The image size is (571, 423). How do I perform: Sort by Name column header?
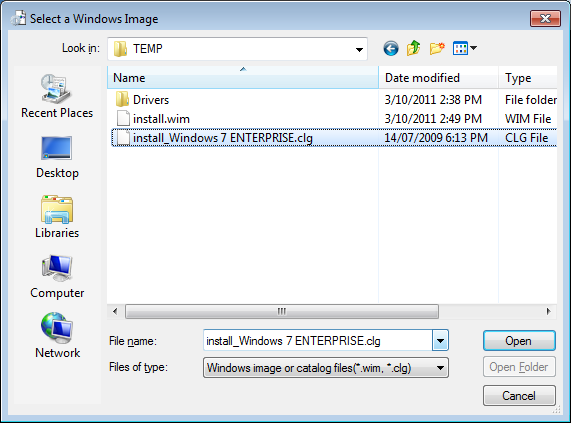[x=243, y=78]
